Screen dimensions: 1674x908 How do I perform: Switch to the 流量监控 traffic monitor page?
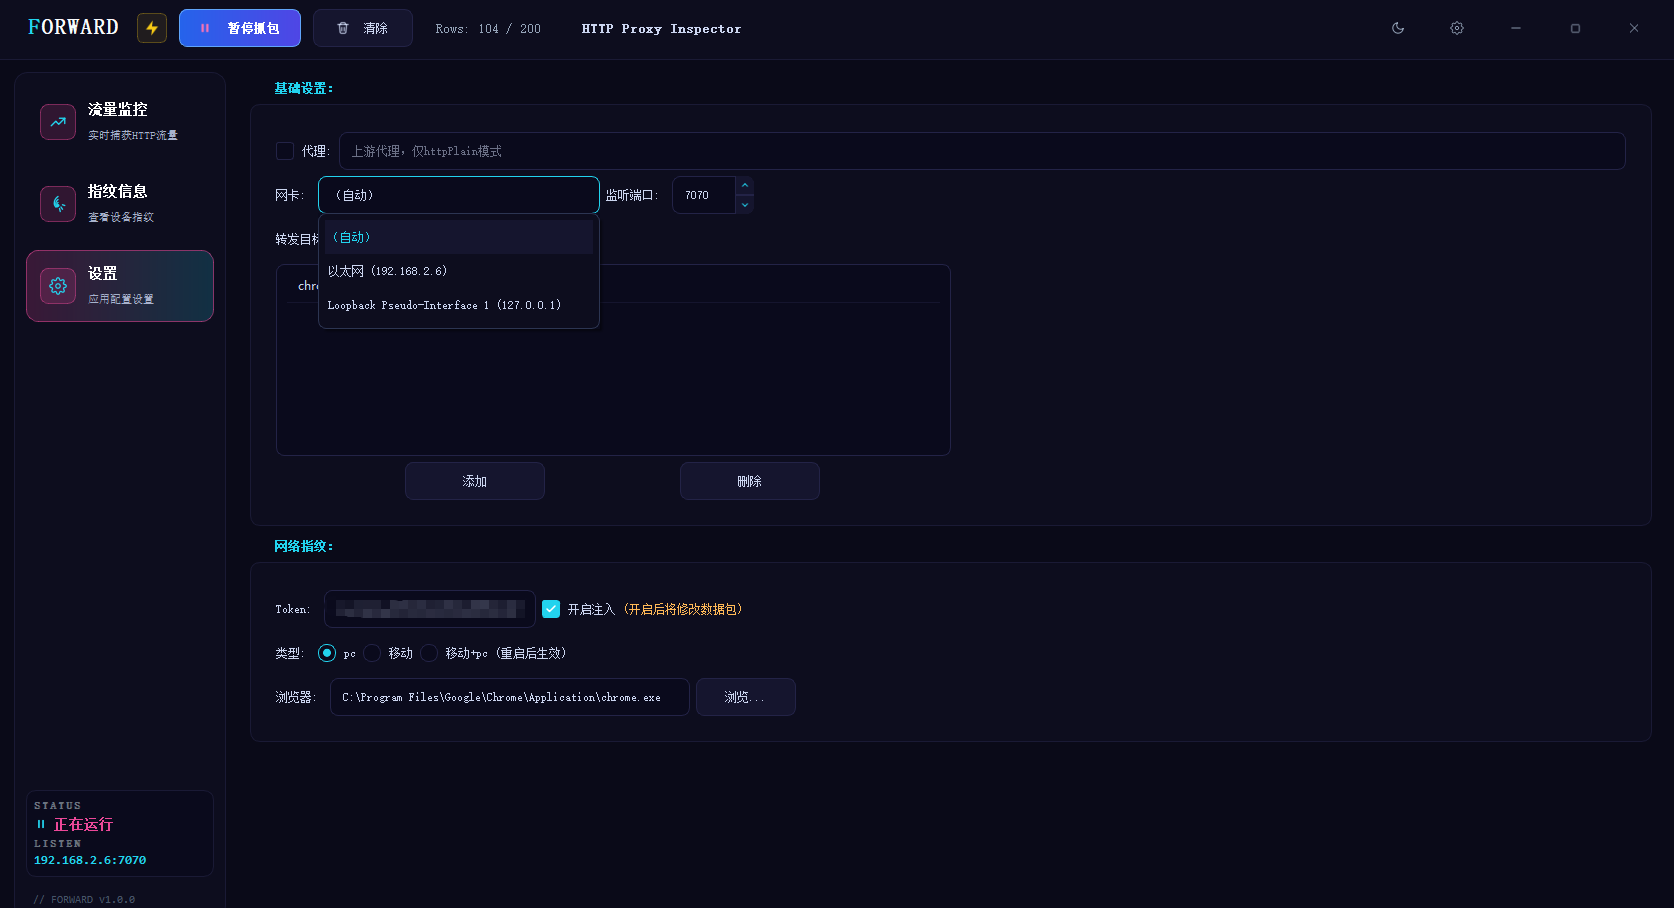click(x=120, y=122)
